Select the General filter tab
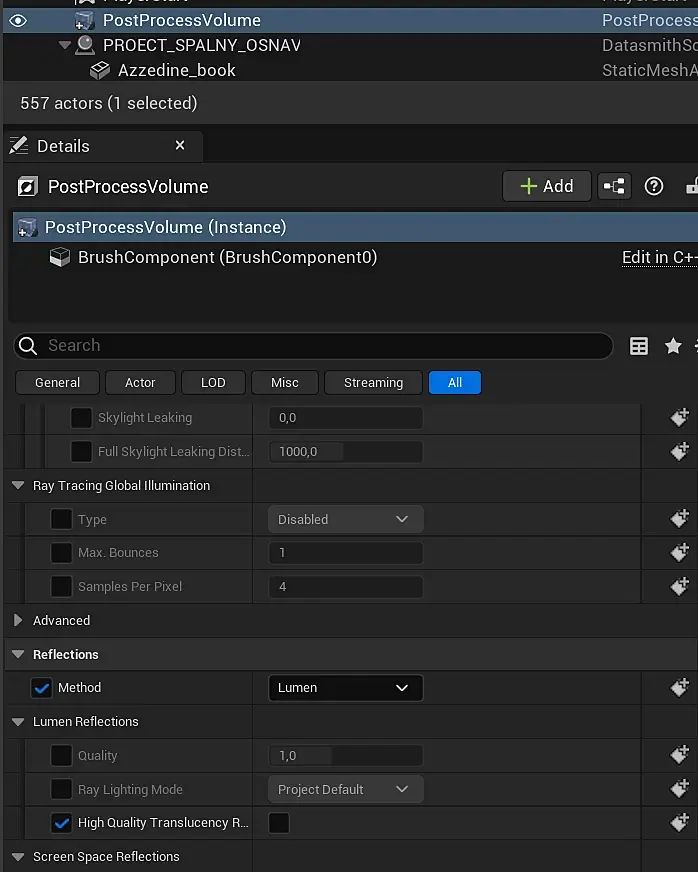 [58, 382]
